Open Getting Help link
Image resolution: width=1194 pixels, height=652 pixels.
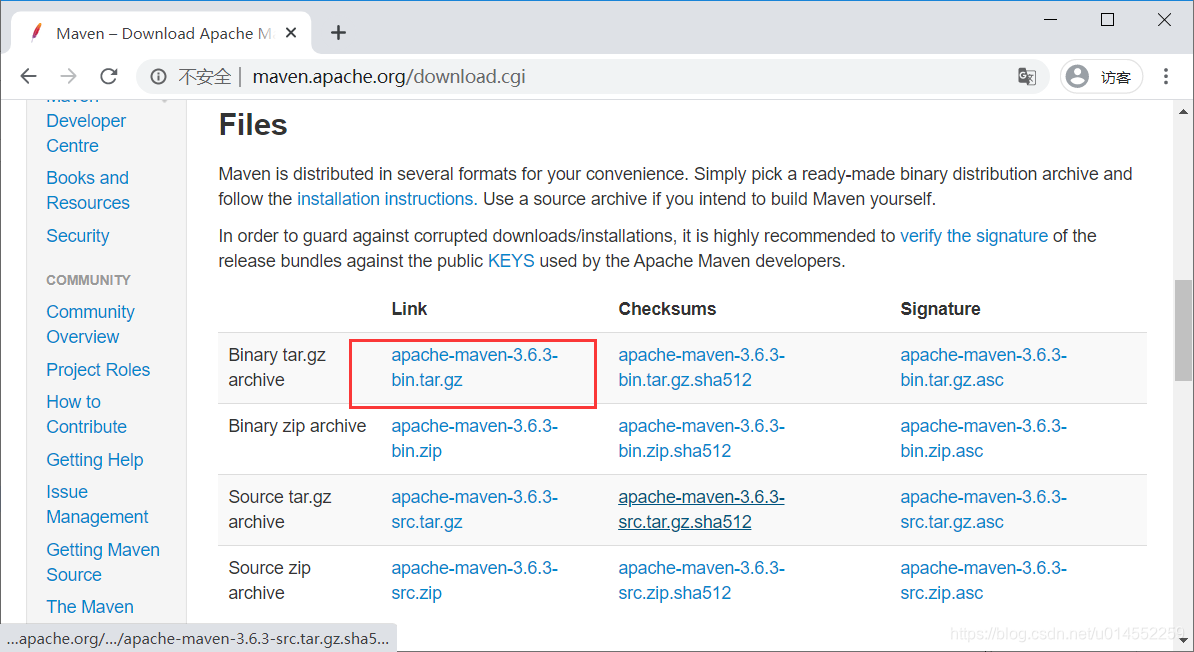point(94,460)
